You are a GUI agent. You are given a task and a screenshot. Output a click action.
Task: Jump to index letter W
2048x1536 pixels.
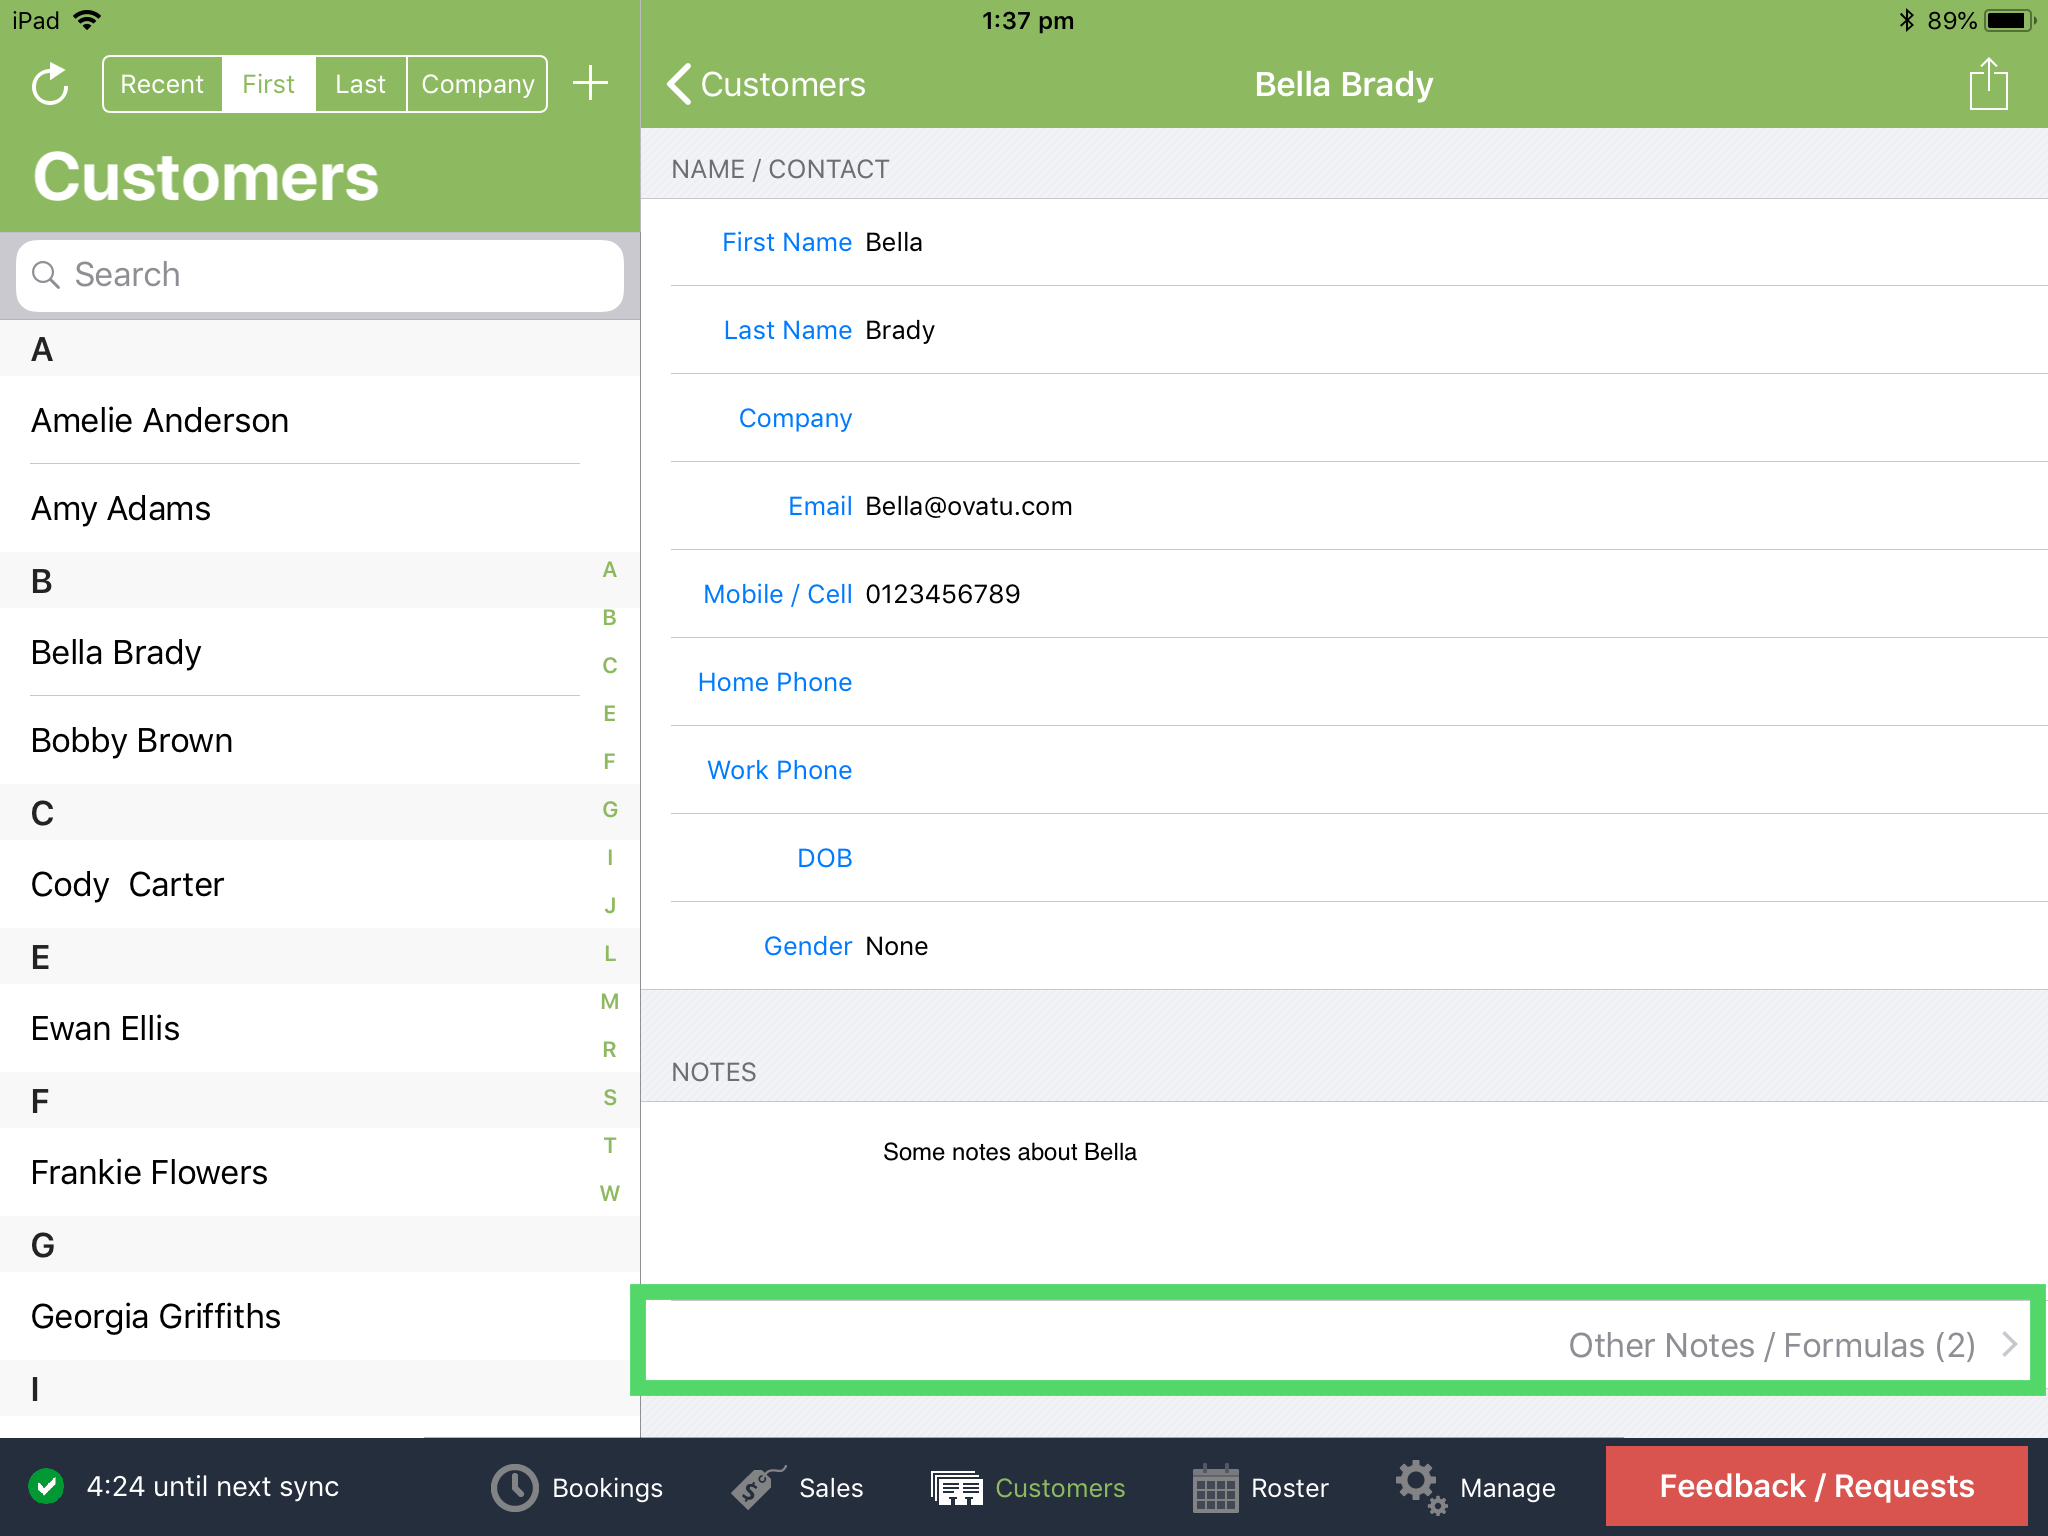pyautogui.click(x=609, y=1194)
